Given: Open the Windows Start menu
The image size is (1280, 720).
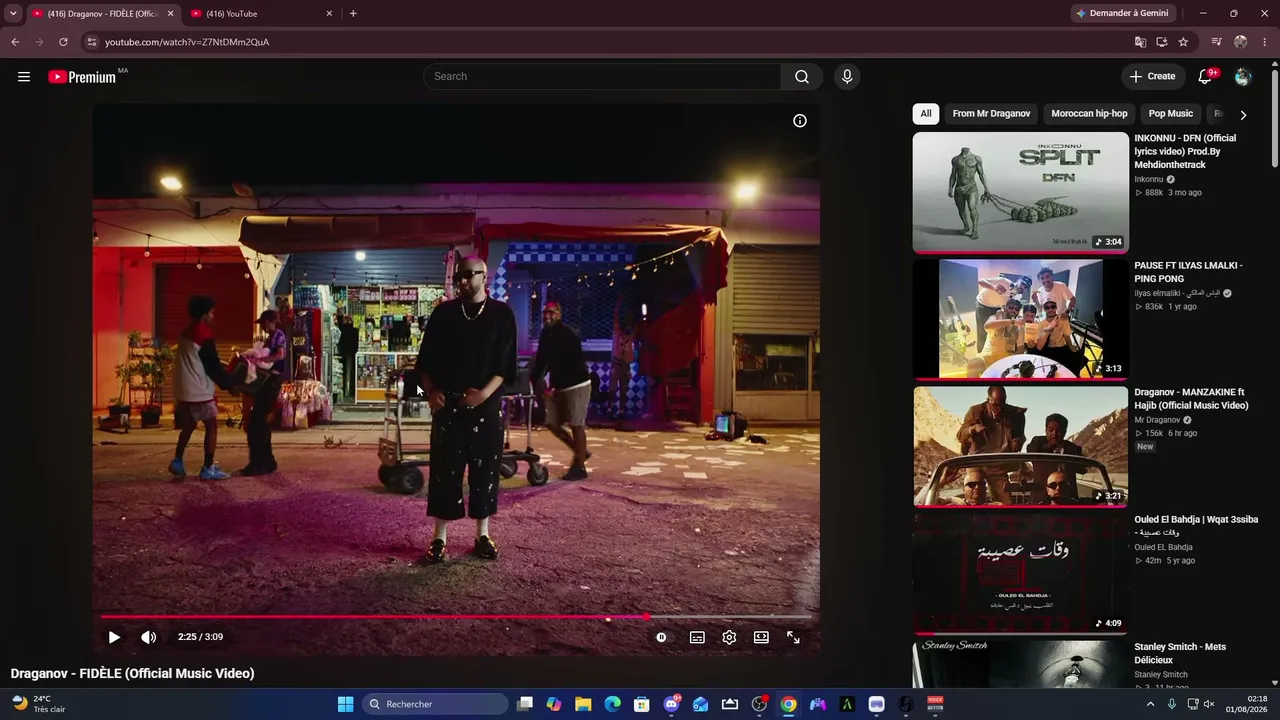Looking at the screenshot, I should 345,704.
